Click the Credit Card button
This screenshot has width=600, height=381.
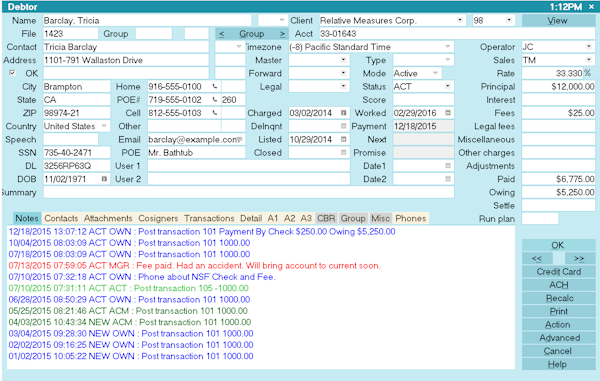pos(558,272)
